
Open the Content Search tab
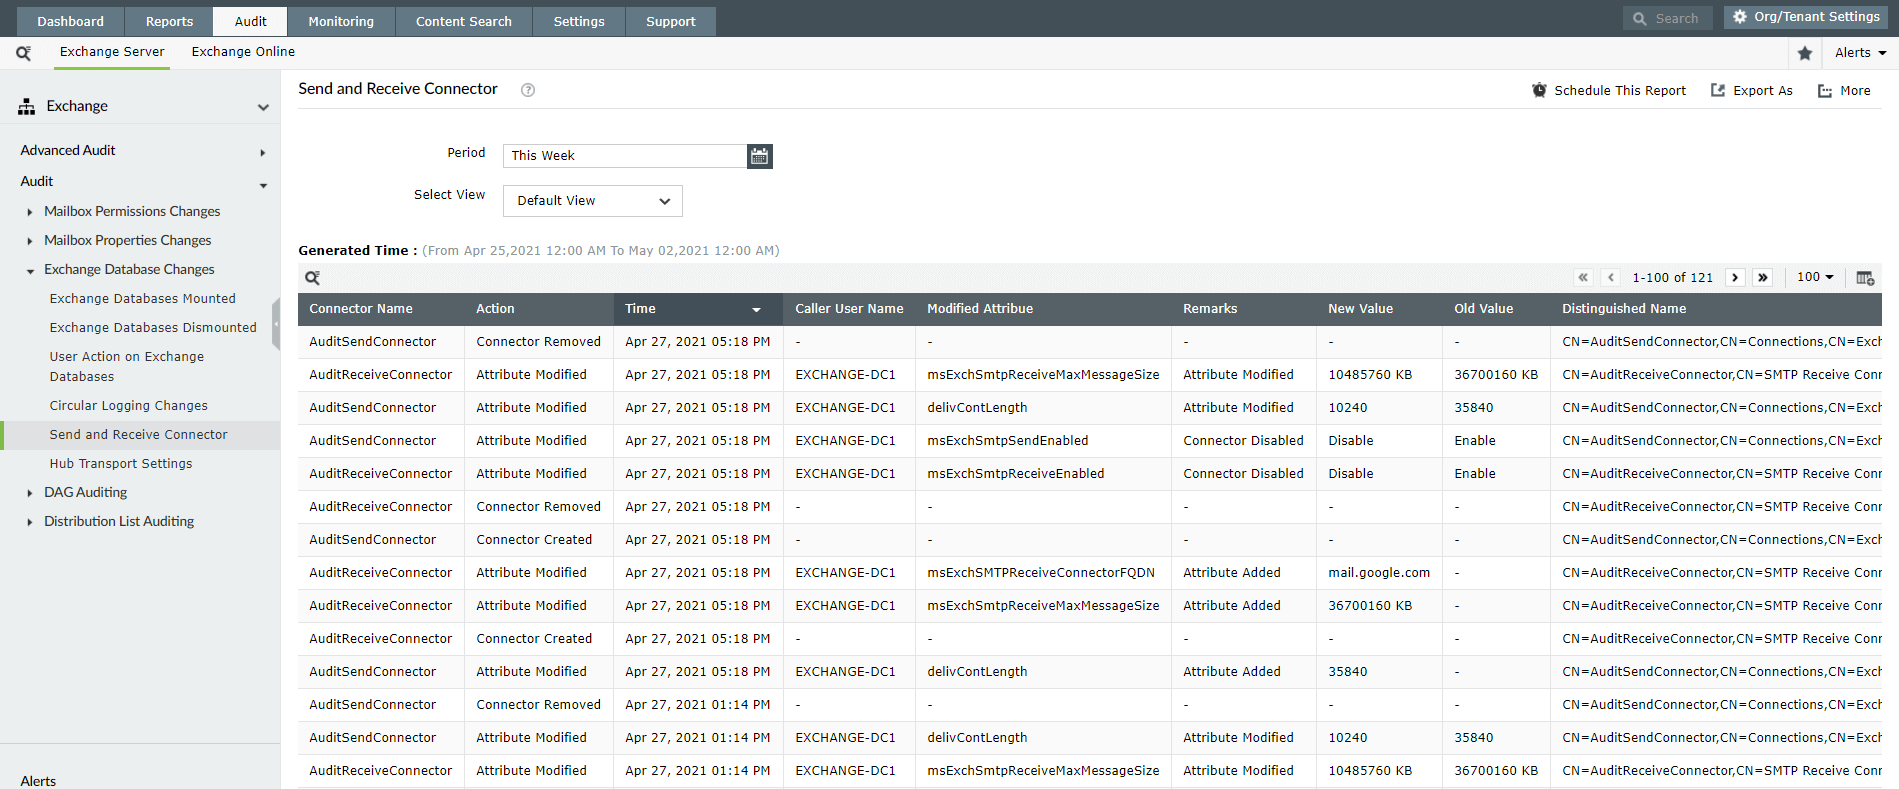point(464,21)
